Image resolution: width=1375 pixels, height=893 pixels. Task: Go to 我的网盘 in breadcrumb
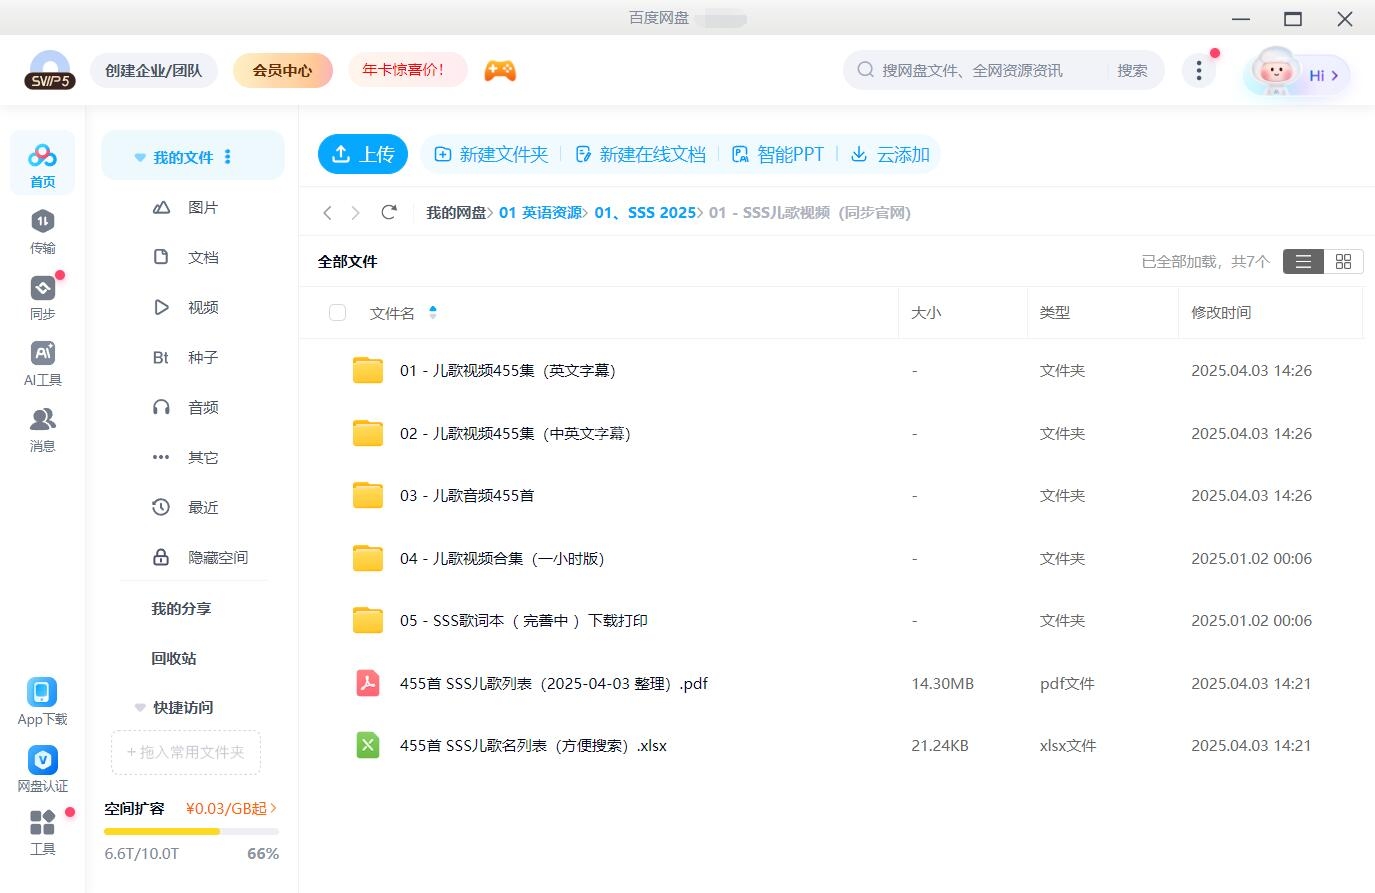pos(456,212)
